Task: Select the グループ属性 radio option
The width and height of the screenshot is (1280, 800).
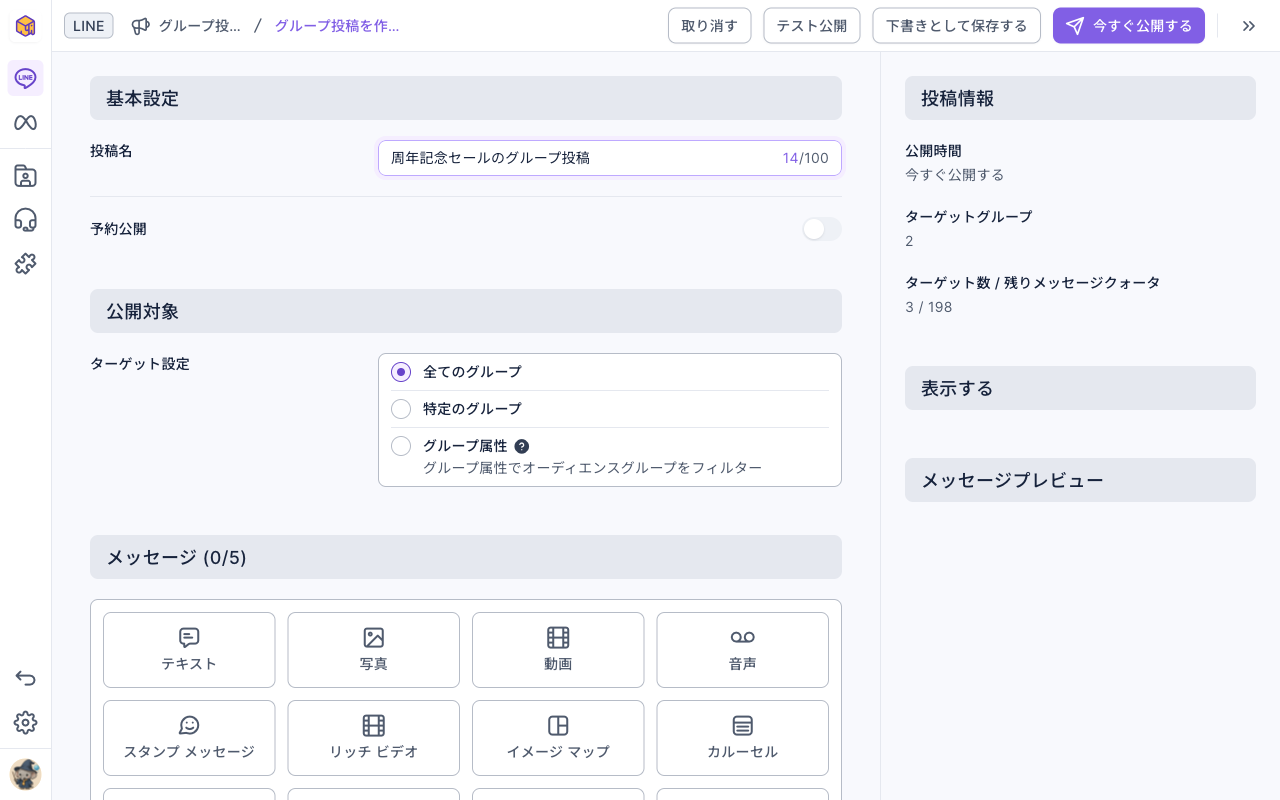Action: click(x=401, y=446)
